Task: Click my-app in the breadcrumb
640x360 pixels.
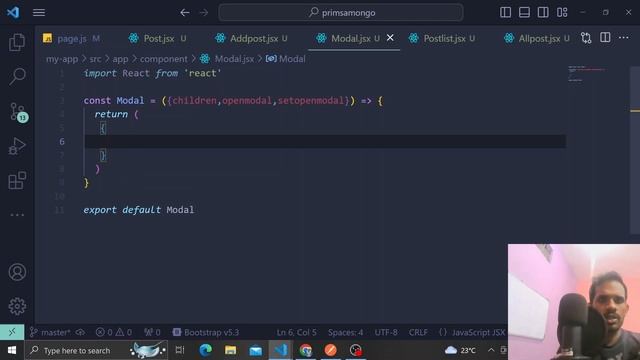Action: (x=62, y=59)
